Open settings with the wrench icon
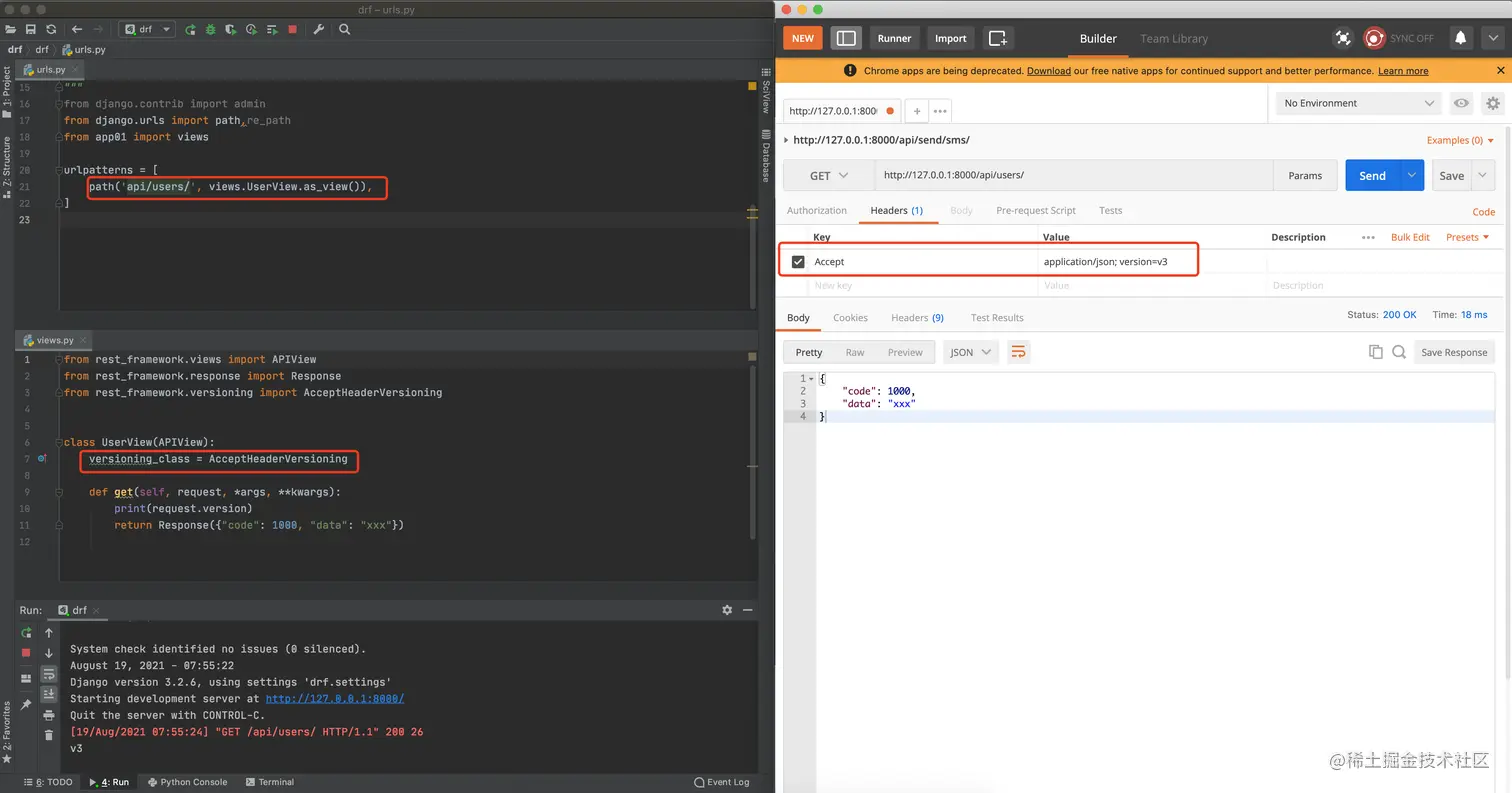 pyautogui.click(x=319, y=30)
